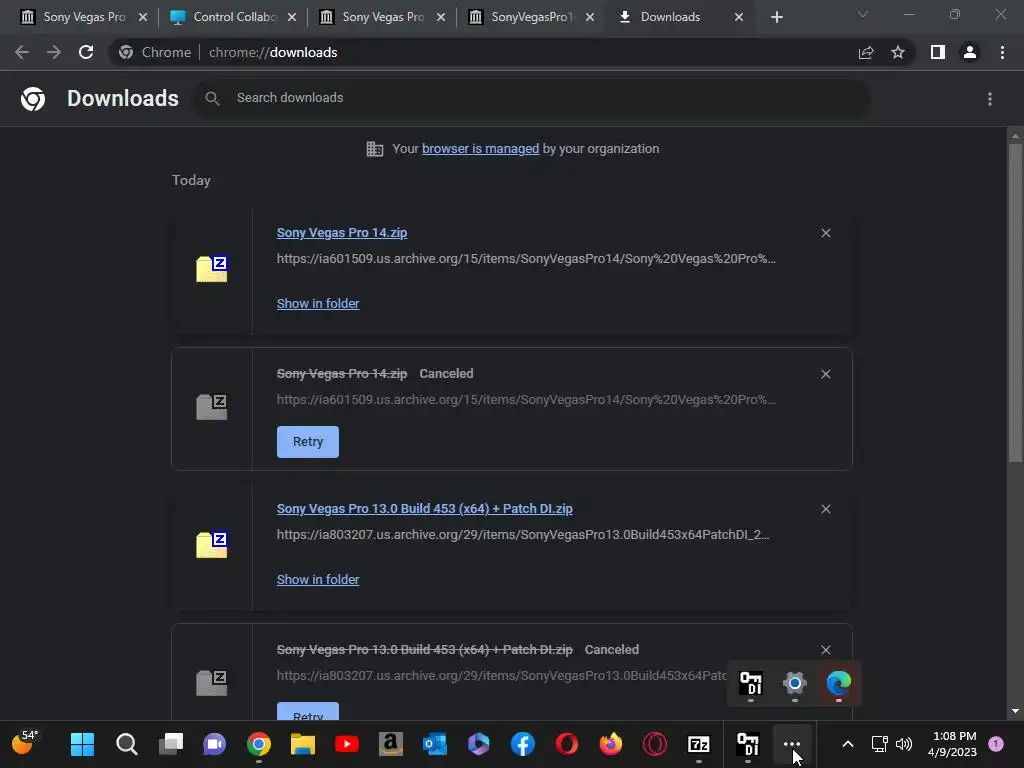Screen dimensions: 1024x768
Task: Open Sony Vegas Pro 13.0 Build 453 zip link
Action: [x=424, y=509]
